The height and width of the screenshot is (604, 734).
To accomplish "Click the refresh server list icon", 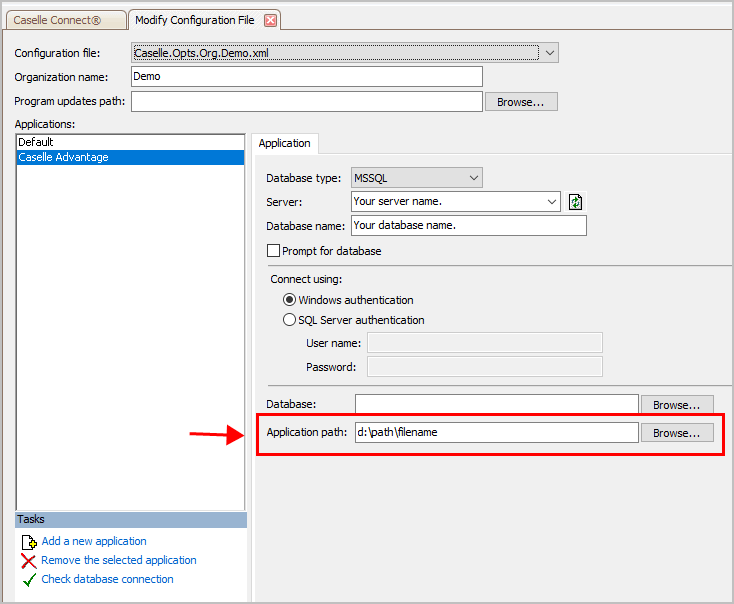I will pos(575,202).
